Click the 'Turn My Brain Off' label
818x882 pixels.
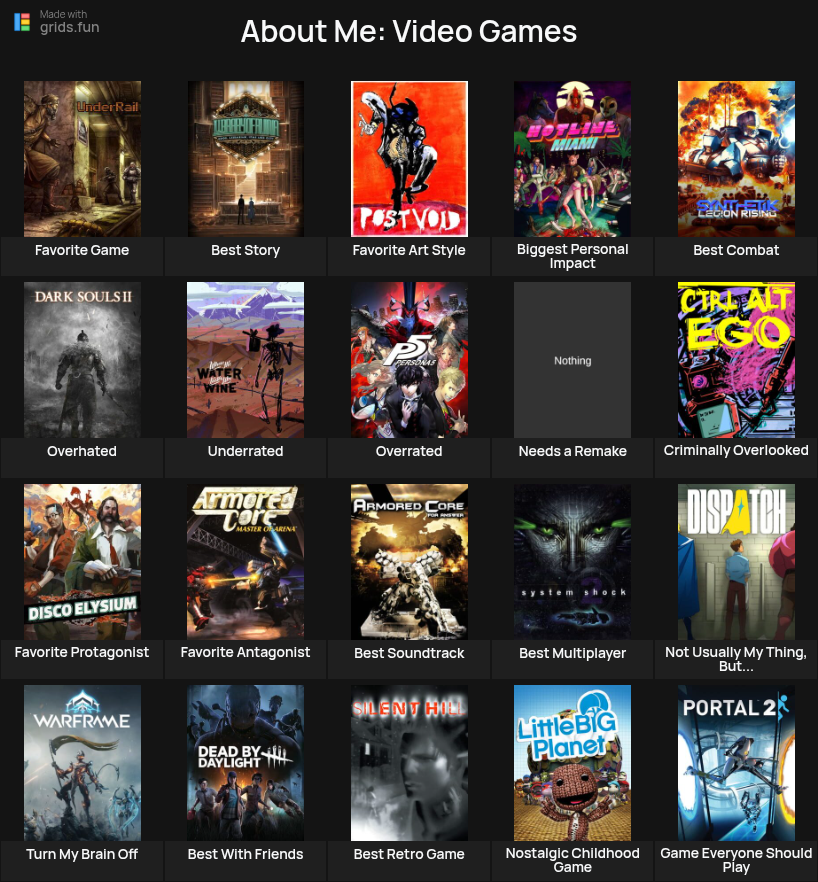[82, 854]
